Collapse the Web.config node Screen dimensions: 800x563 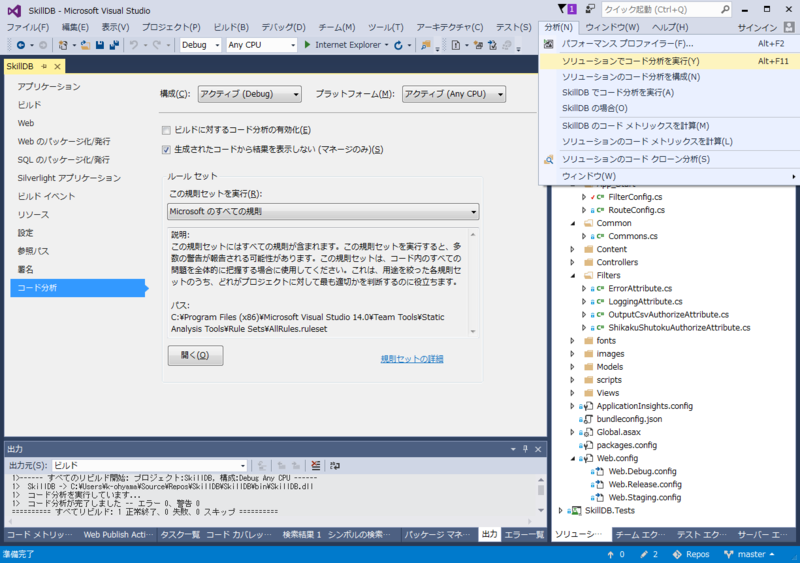tap(573, 458)
